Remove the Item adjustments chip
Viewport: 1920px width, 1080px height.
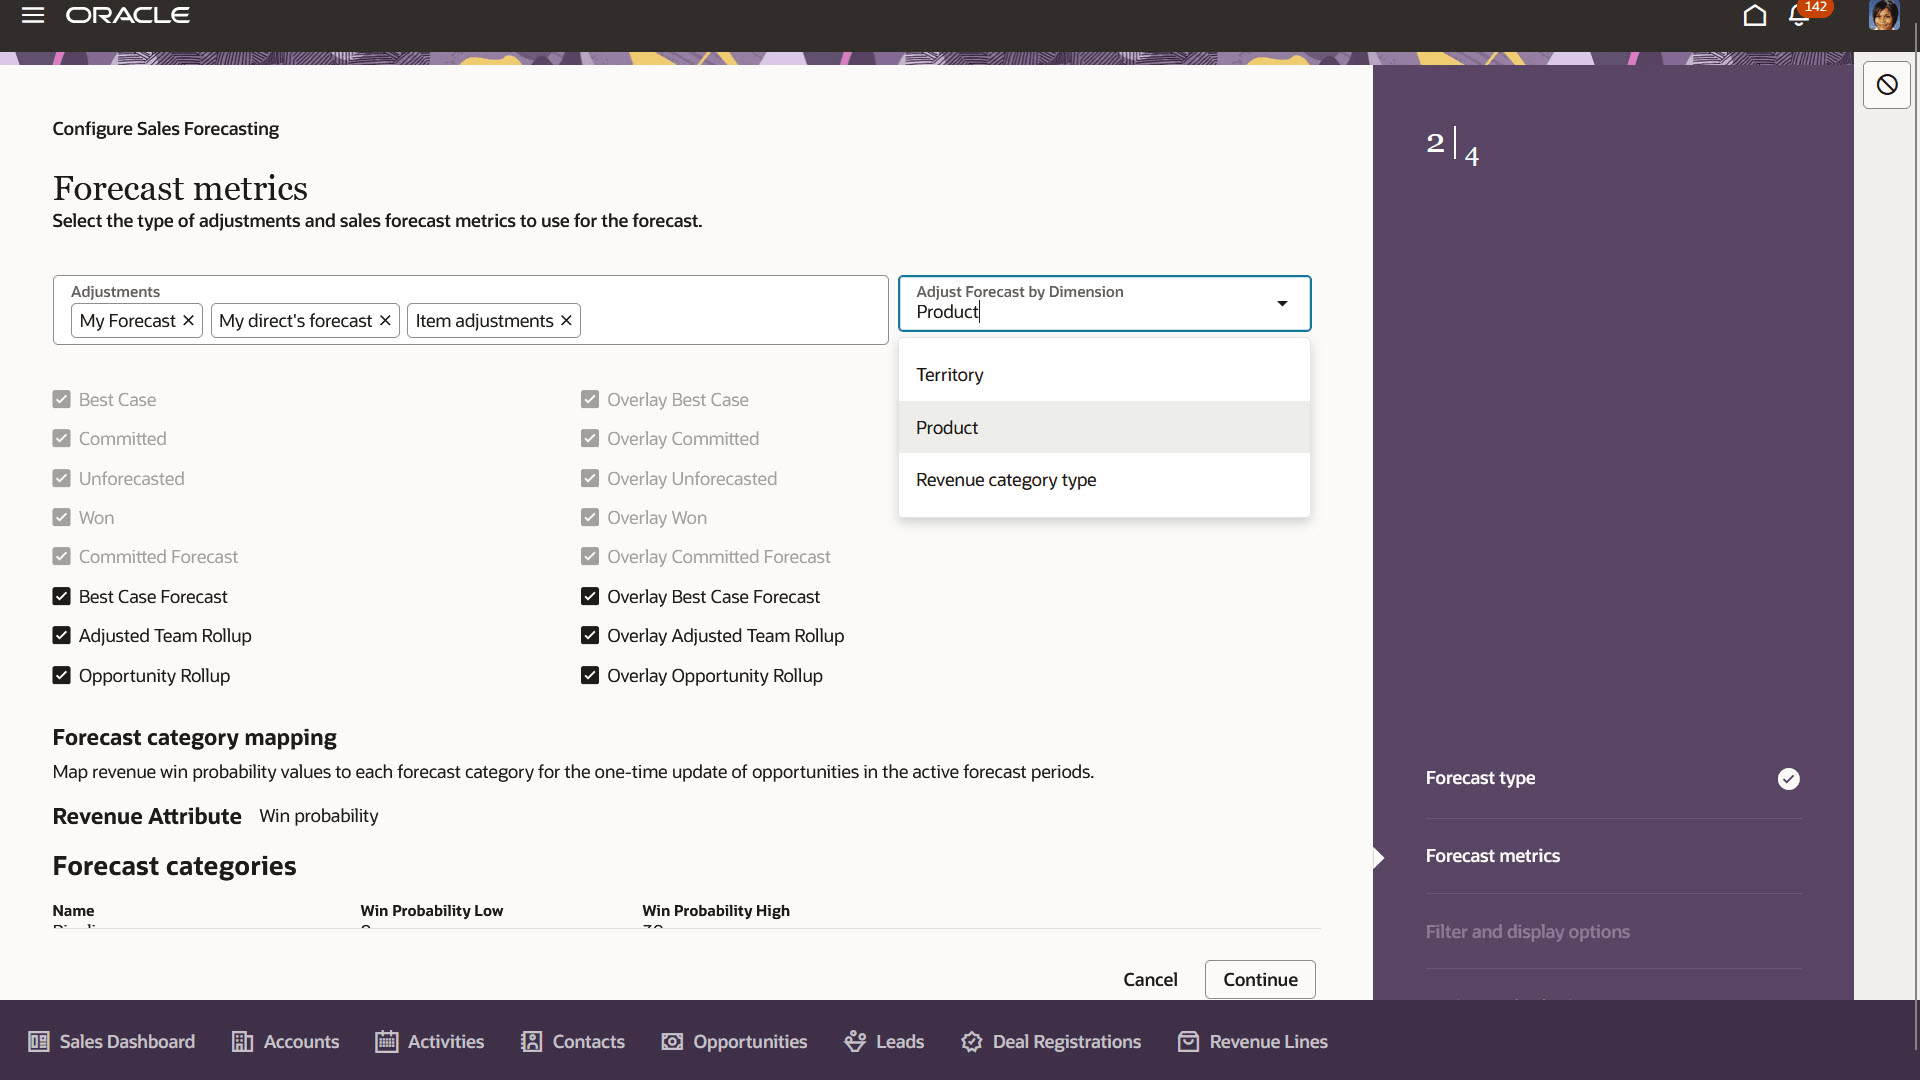point(566,320)
